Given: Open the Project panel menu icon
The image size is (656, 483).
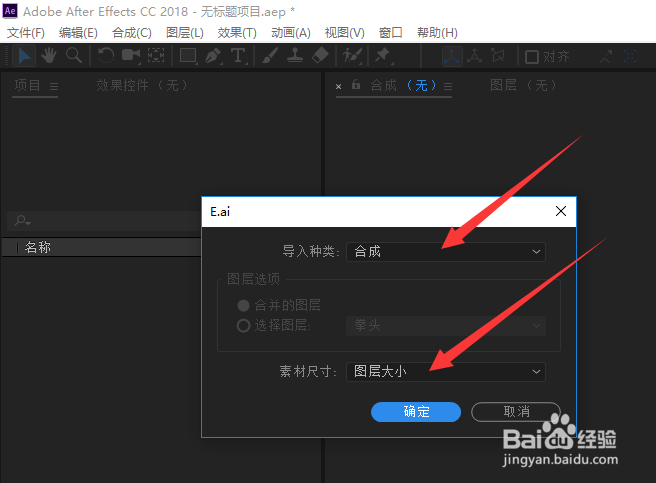Looking at the screenshot, I should [x=54, y=86].
